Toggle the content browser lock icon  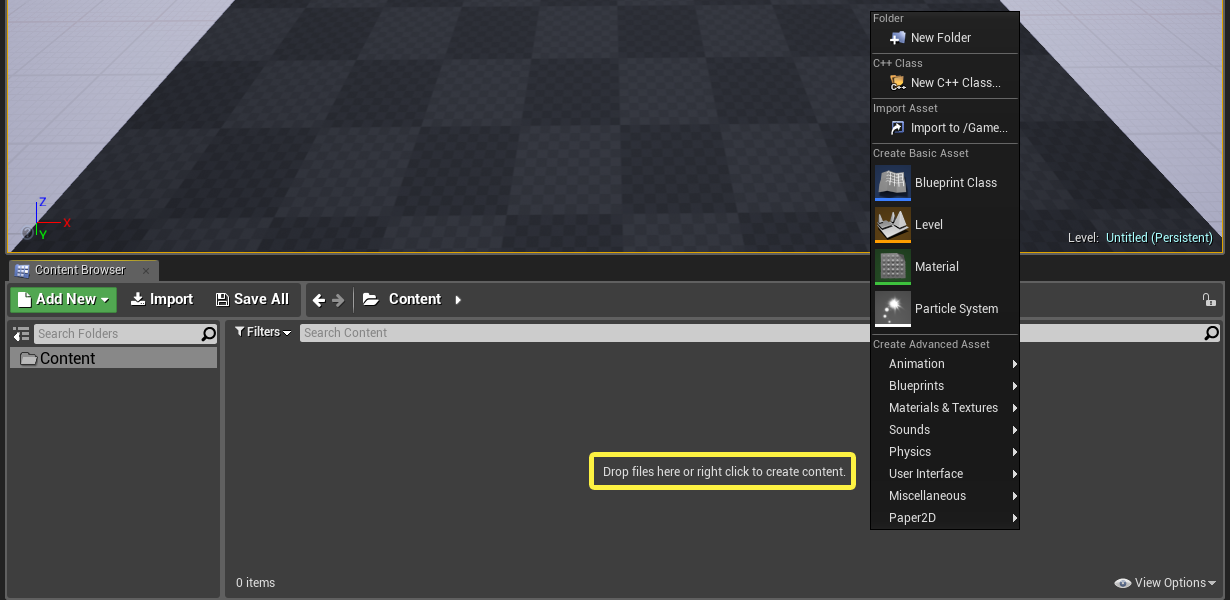point(1208,299)
